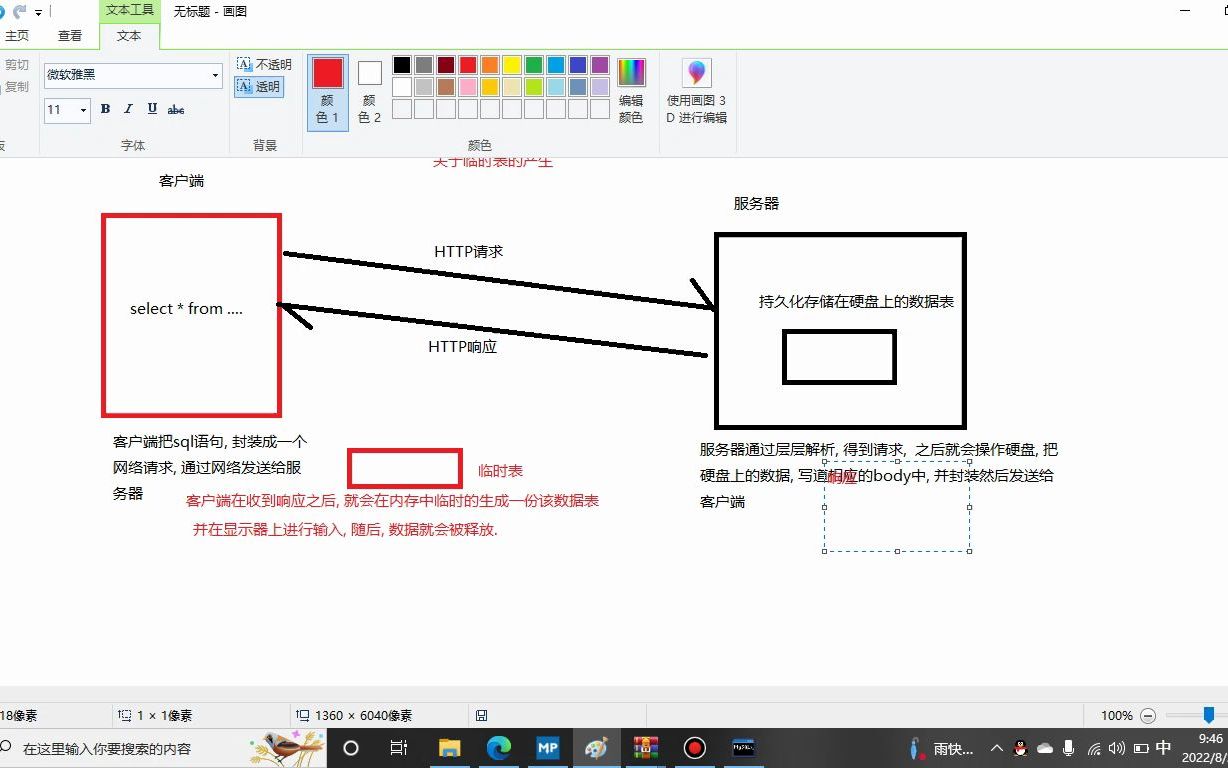
Task: Pick the yellow color swatch from palette
Action: [x=513, y=64]
